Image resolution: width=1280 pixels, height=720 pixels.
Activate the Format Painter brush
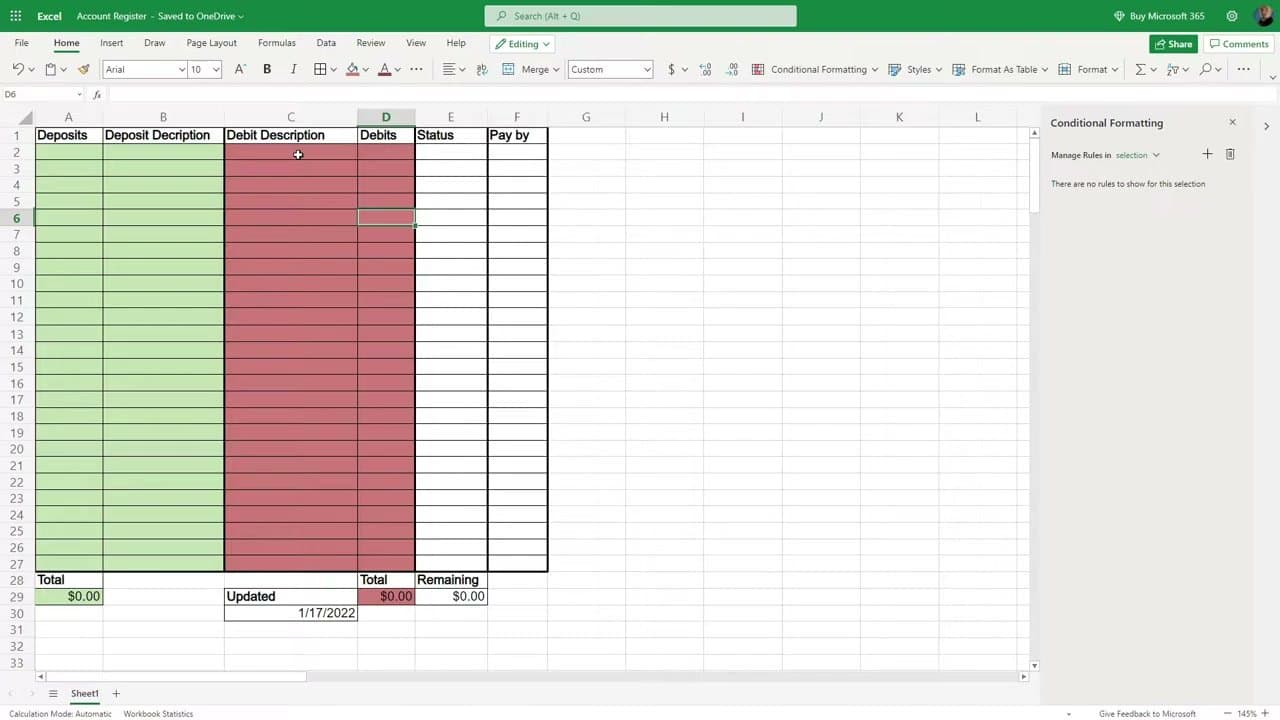pyautogui.click(x=83, y=69)
